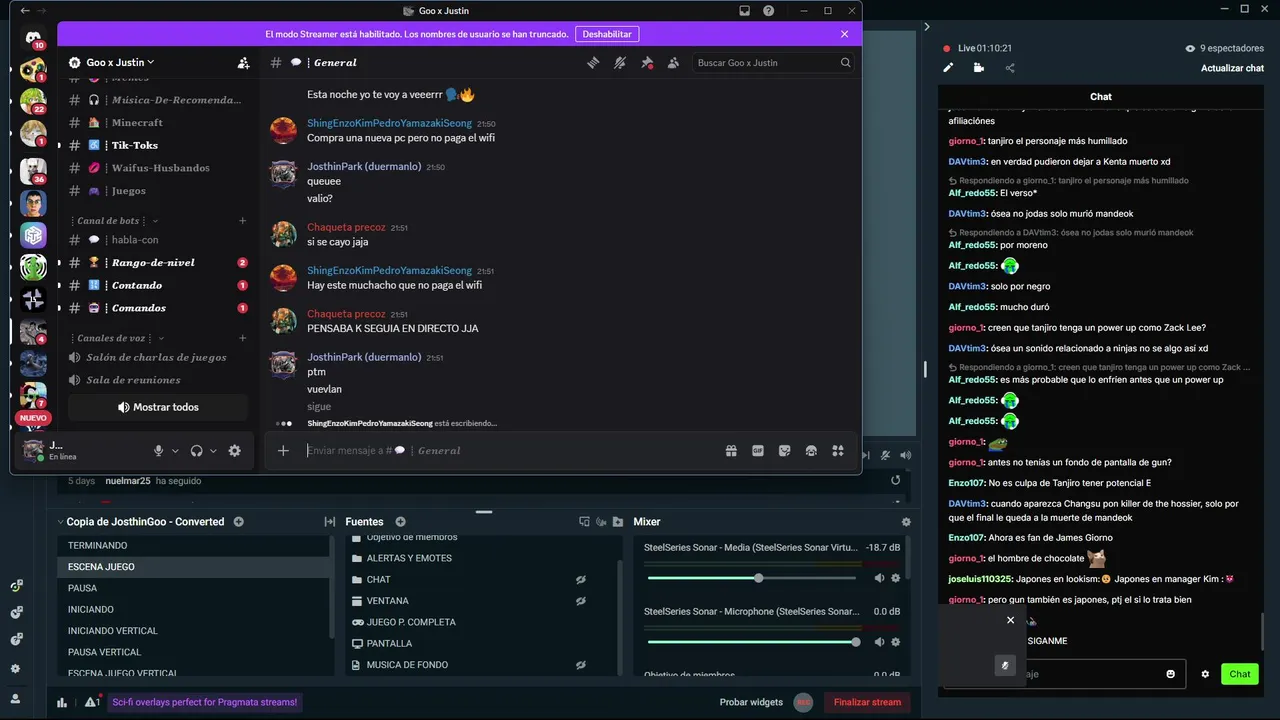Open settings gear for SteelSeries Sonar Media
The width and height of the screenshot is (1280, 720).
click(895, 578)
